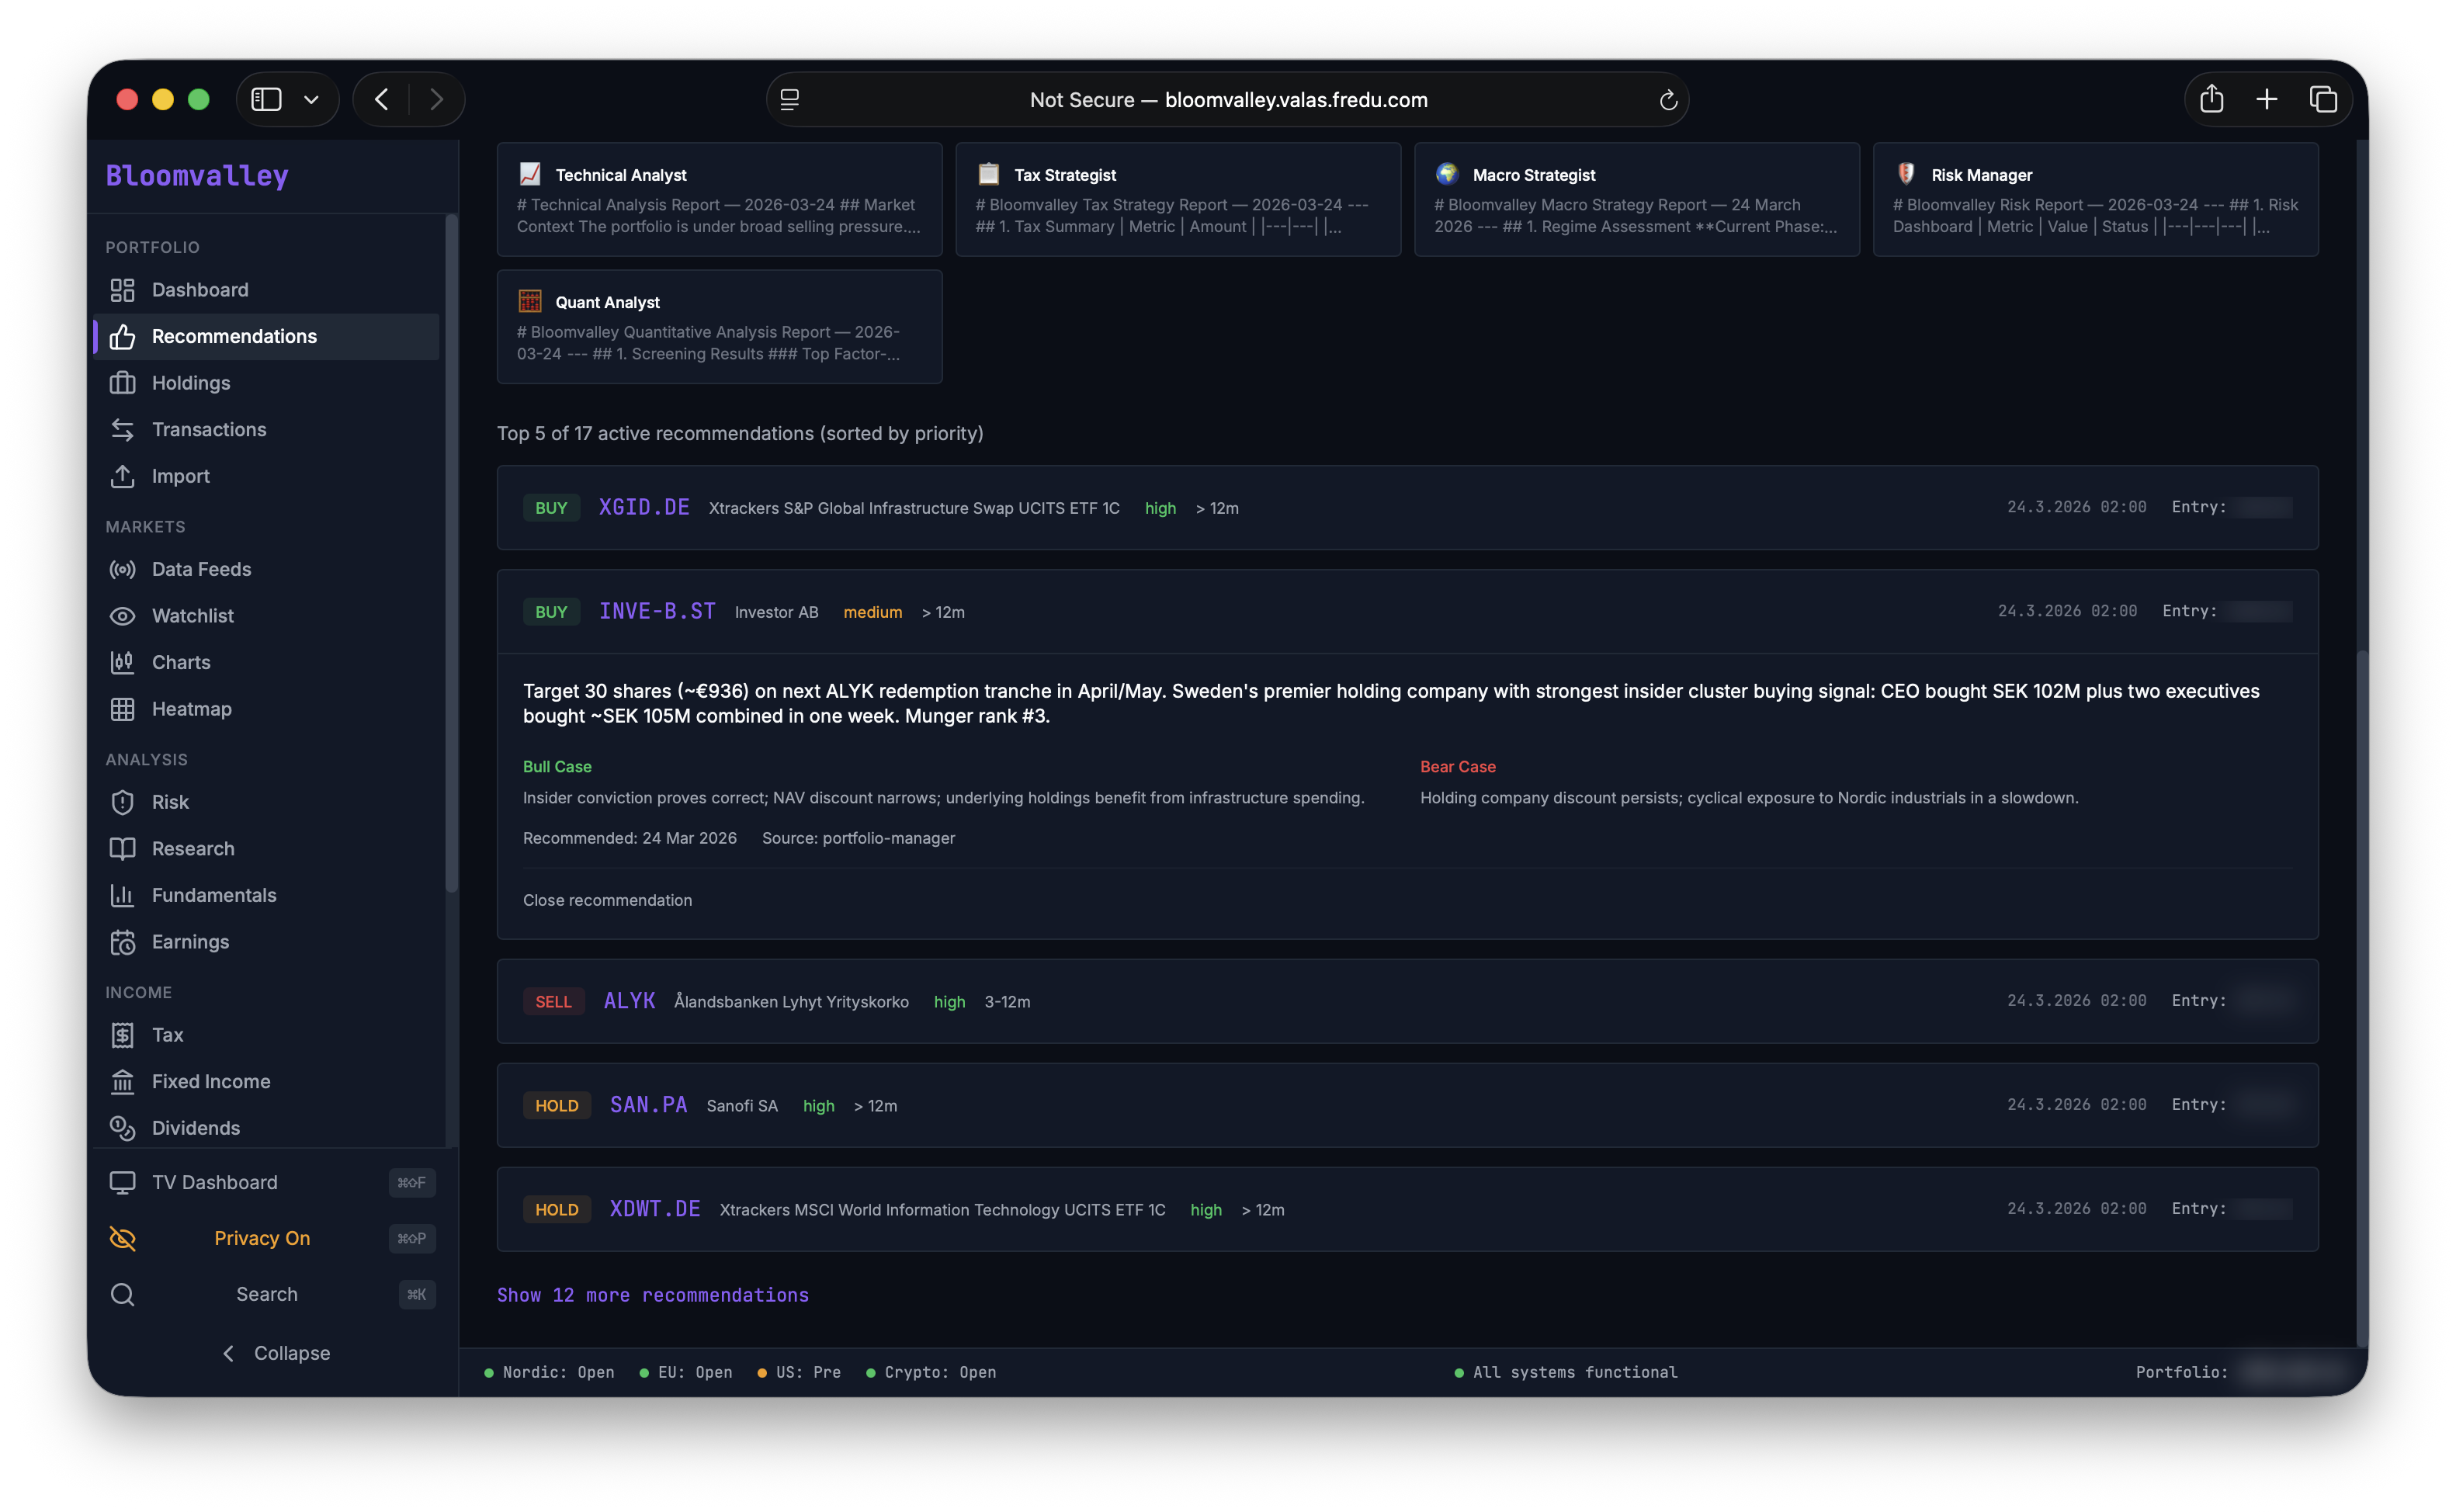
Task: Open the Technical Analyst report card
Action: [x=719, y=199]
